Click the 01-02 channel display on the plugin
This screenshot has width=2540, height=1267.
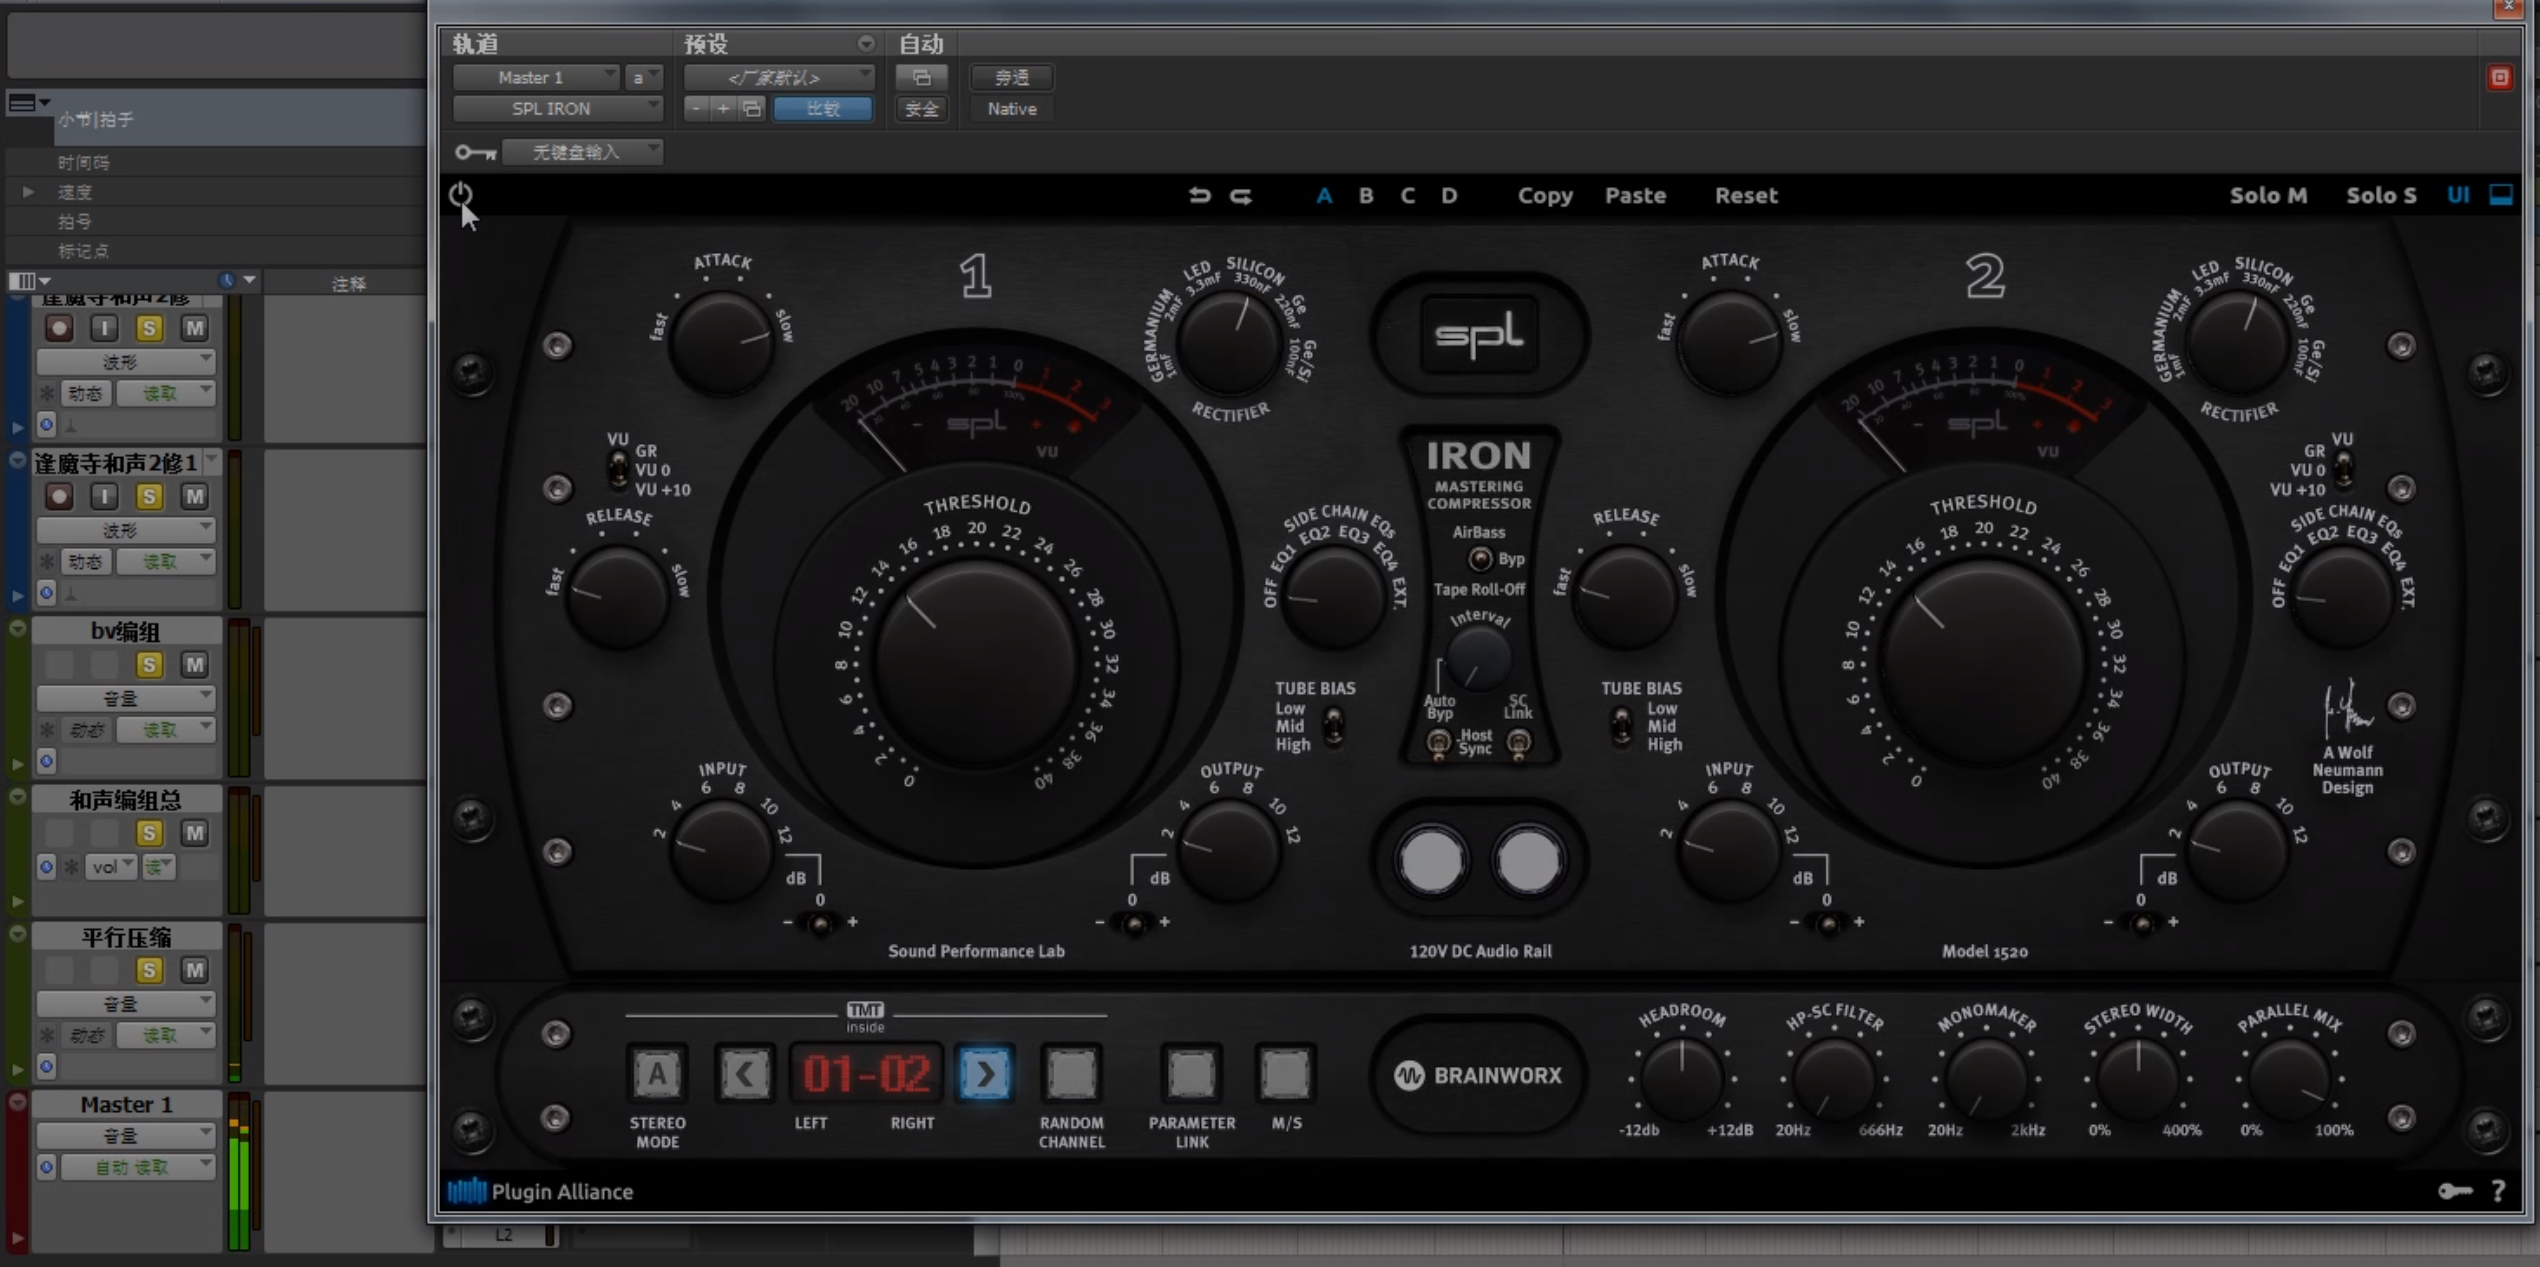pyautogui.click(x=866, y=1074)
